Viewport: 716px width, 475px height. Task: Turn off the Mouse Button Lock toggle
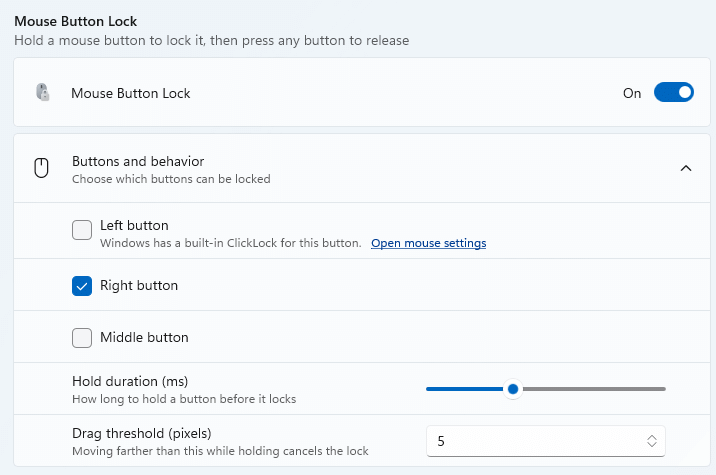[674, 92]
